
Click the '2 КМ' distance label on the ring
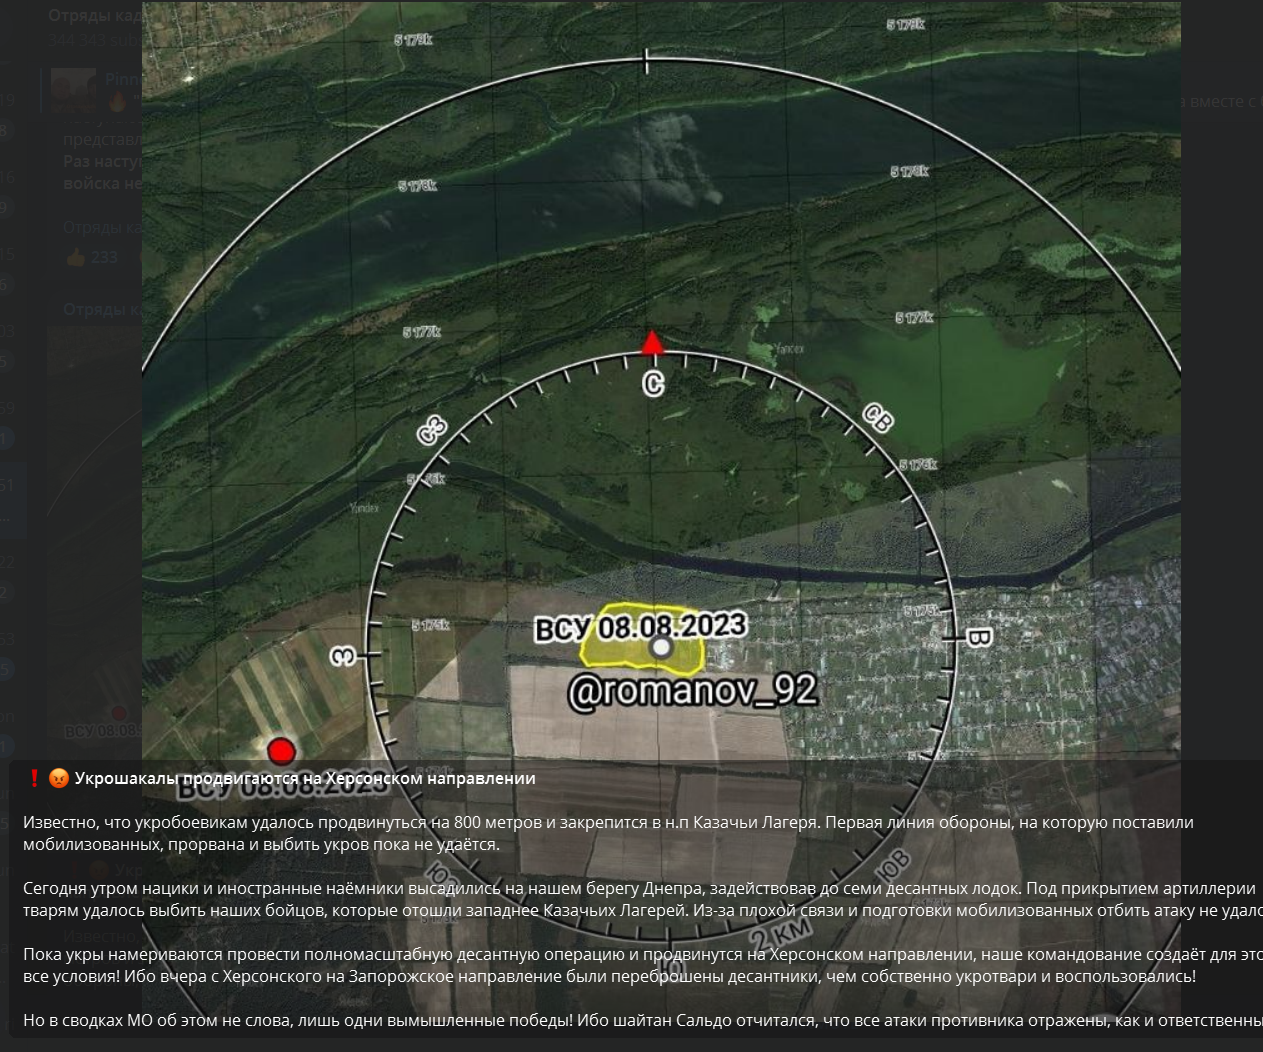[x=782, y=933]
